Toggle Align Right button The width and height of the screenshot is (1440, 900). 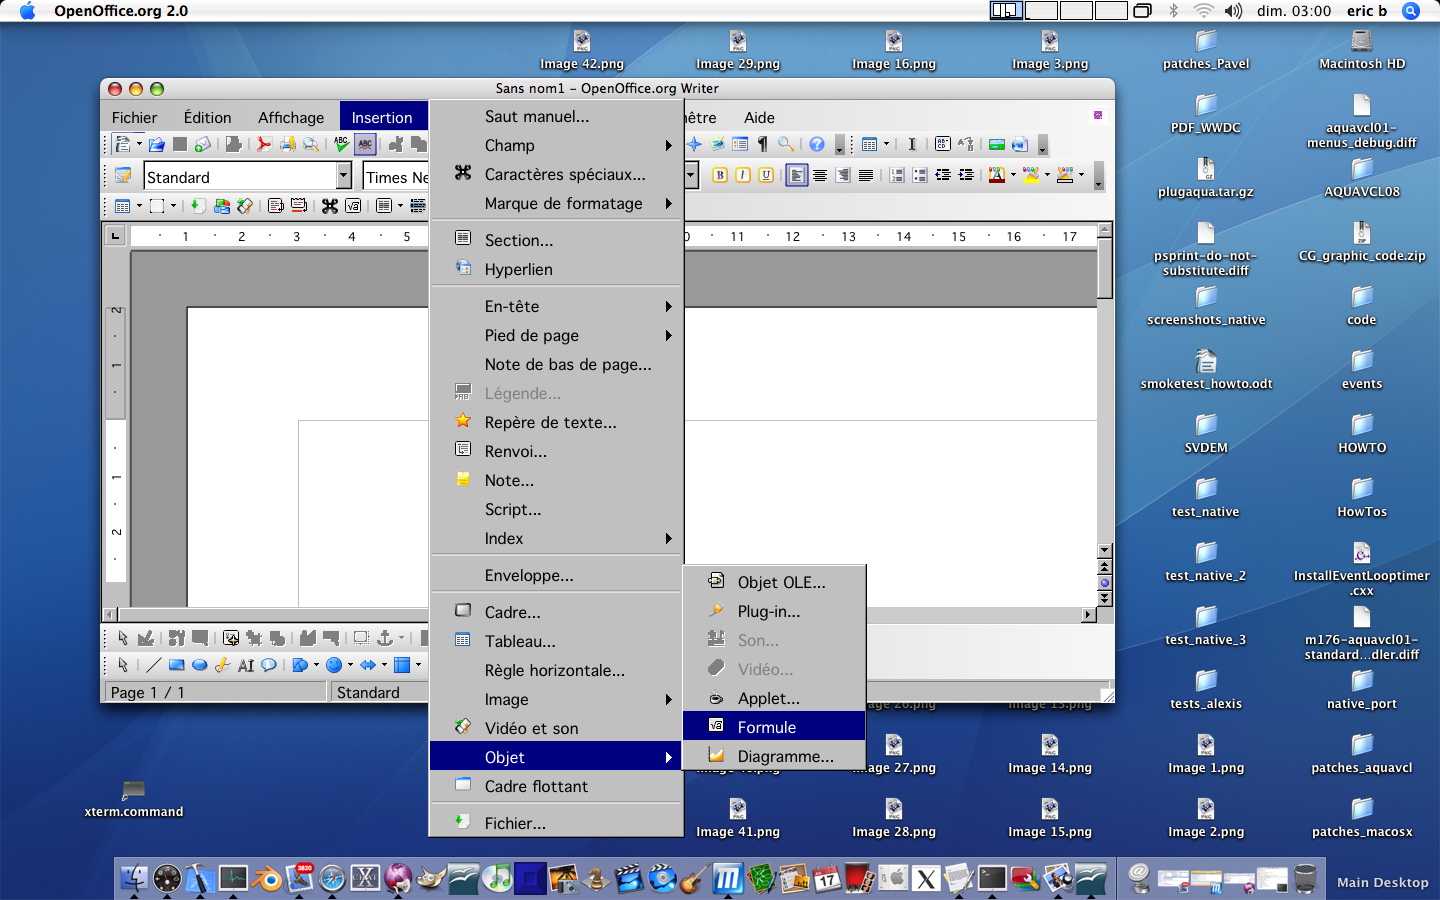[843, 175]
